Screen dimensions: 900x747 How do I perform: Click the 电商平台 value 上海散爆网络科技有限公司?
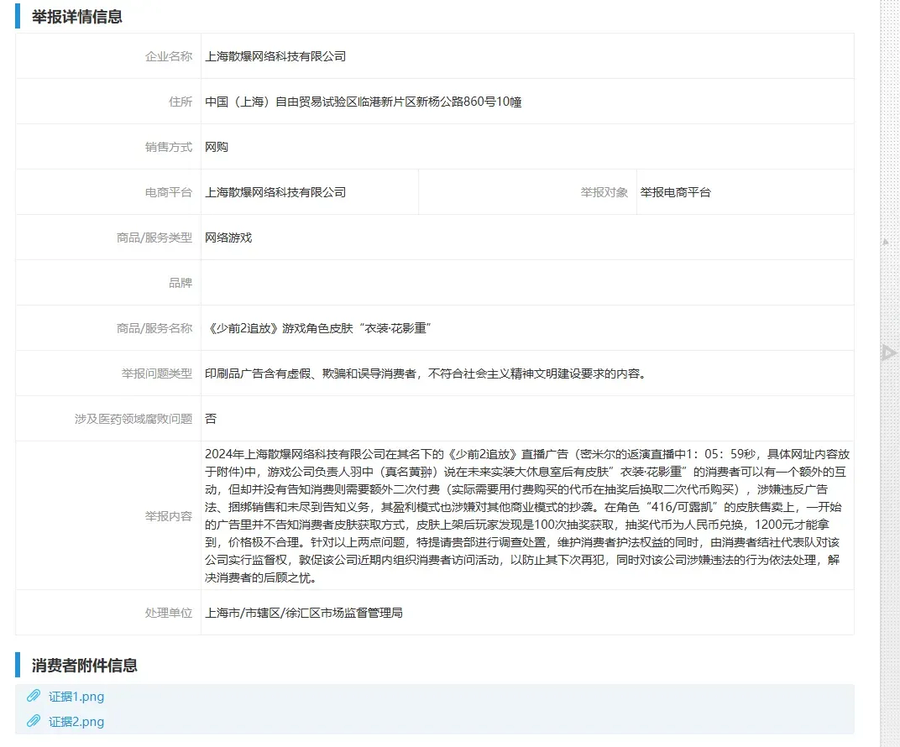(x=276, y=192)
